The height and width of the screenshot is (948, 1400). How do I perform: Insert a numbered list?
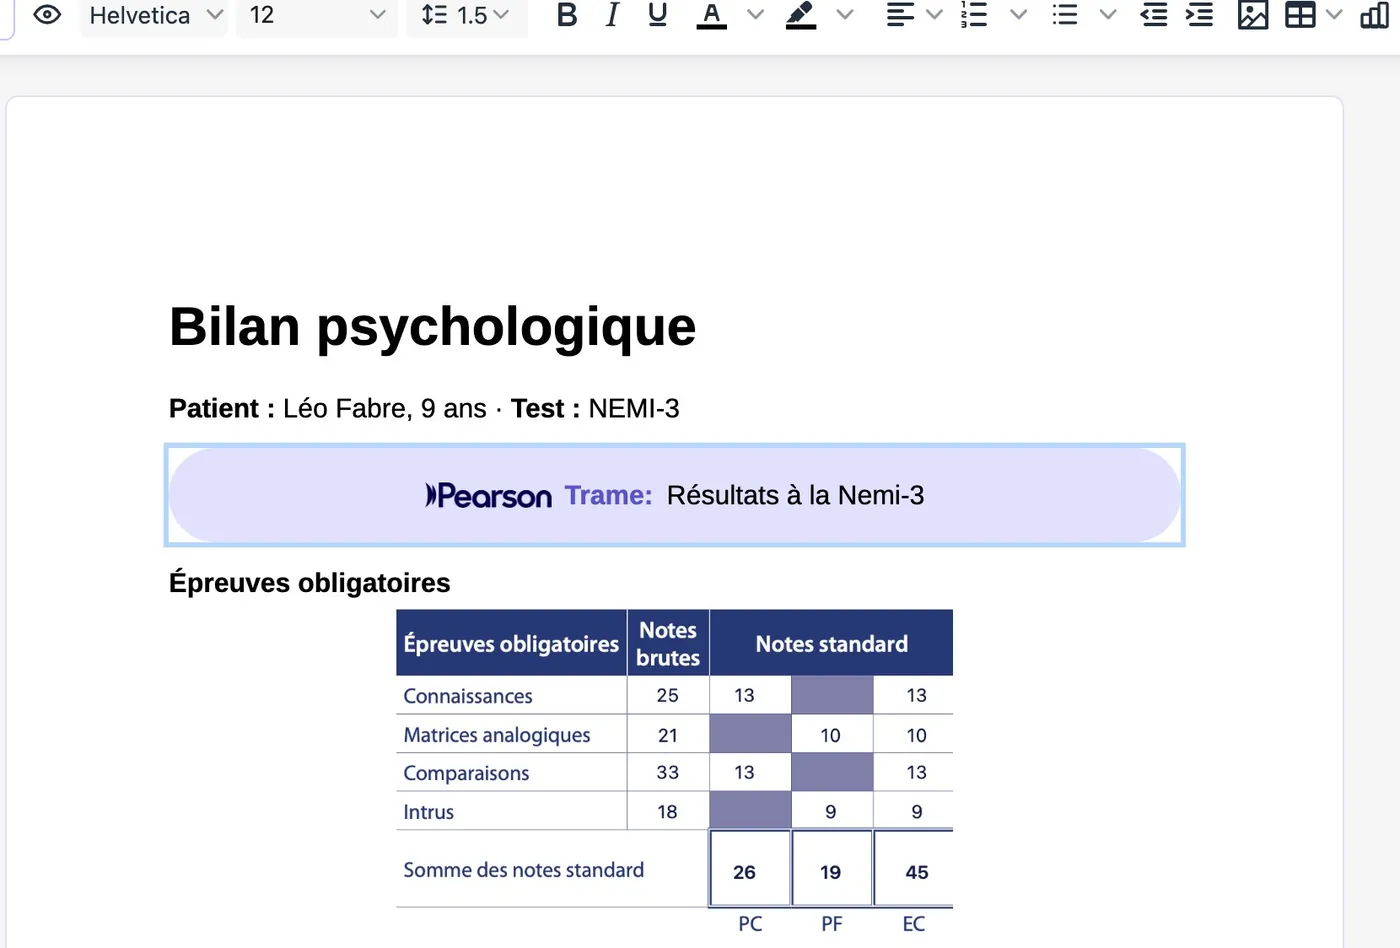974,15
